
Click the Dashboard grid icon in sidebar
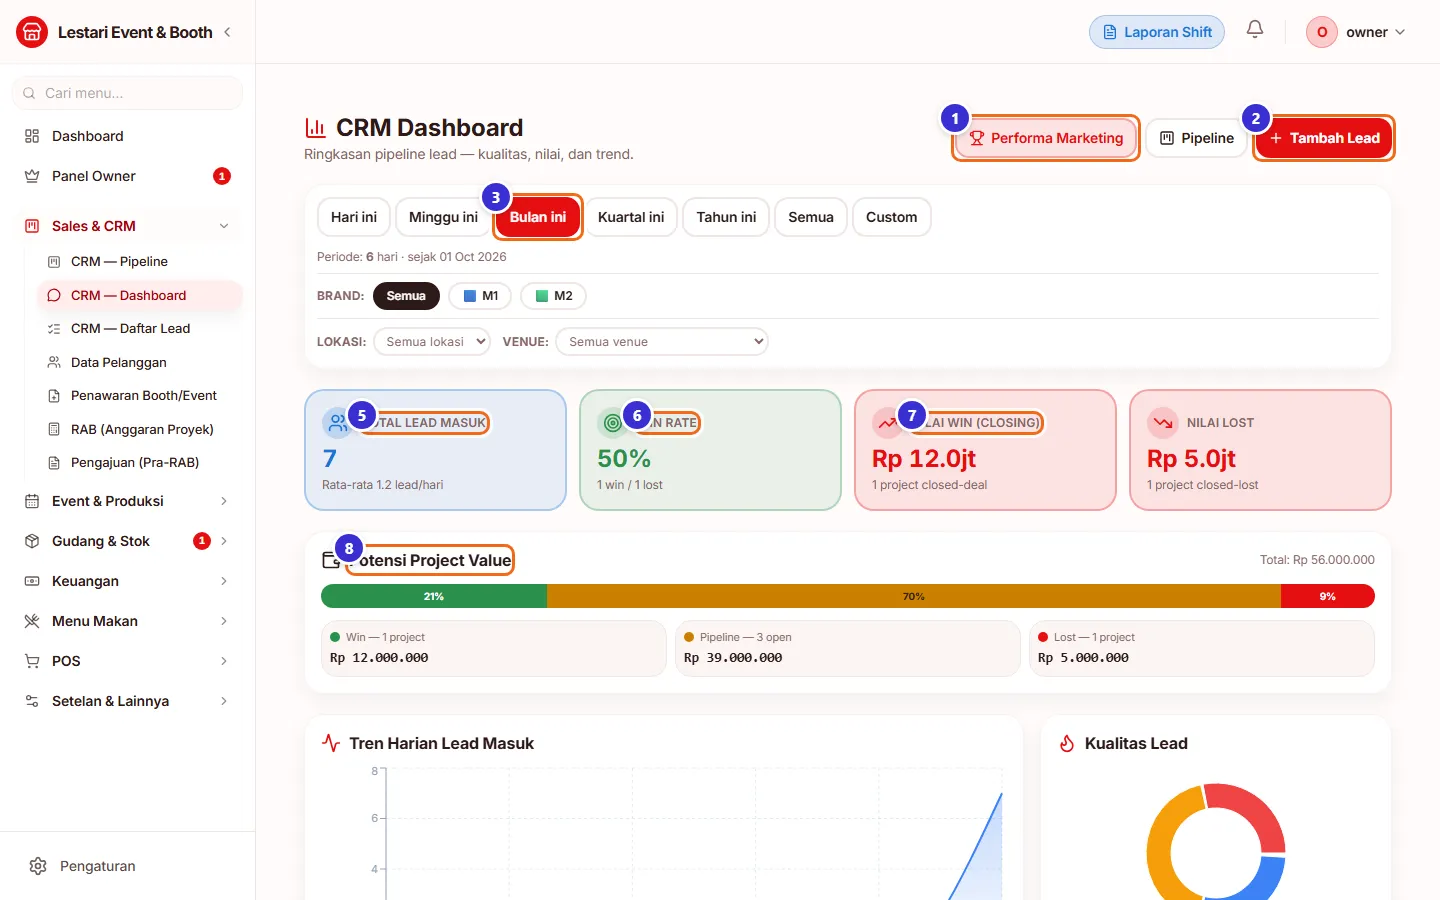tap(32, 136)
